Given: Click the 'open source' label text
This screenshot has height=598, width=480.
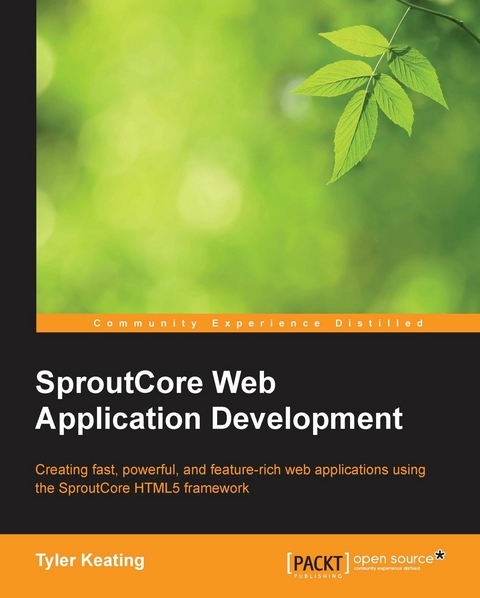Looking at the screenshot, I should pyautogui.click(x=393, y=559).
